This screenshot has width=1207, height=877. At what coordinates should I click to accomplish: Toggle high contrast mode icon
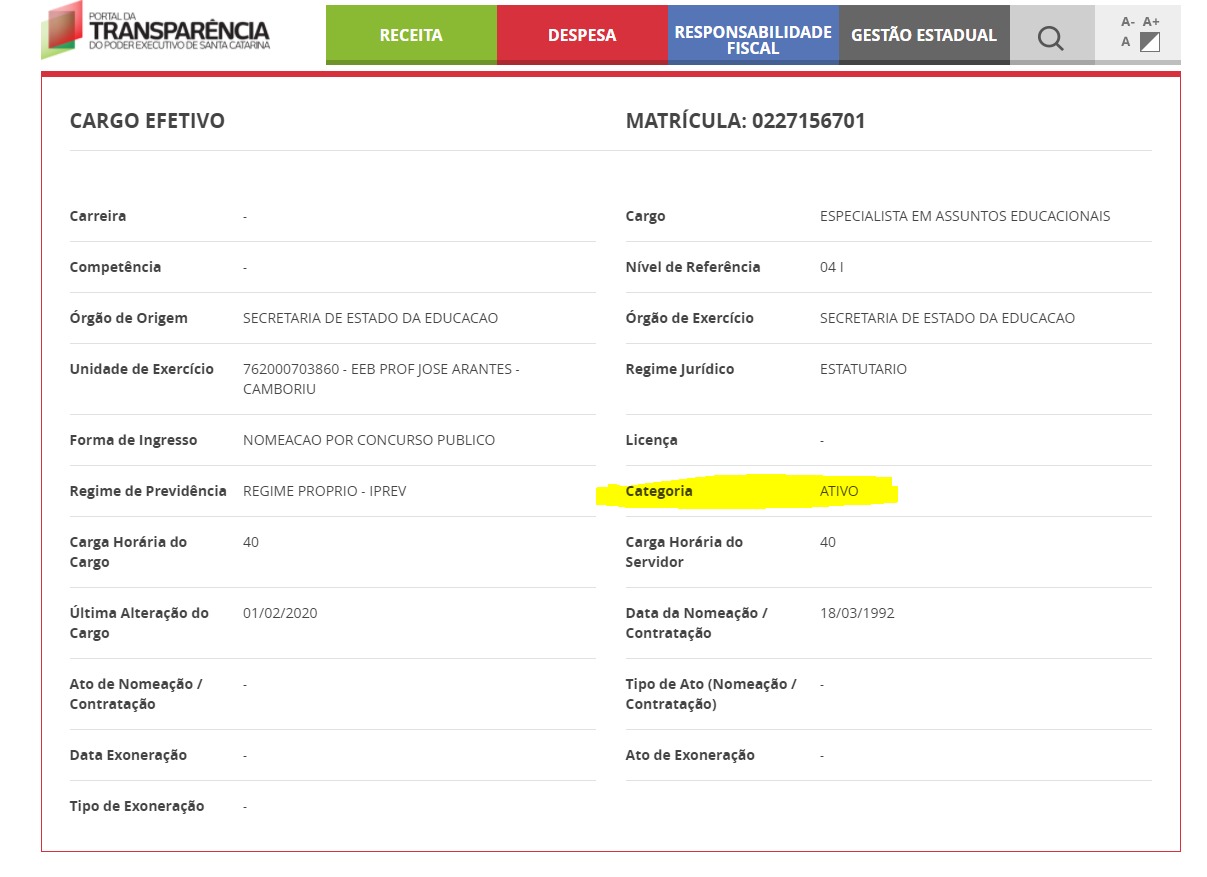point(1150,42)
